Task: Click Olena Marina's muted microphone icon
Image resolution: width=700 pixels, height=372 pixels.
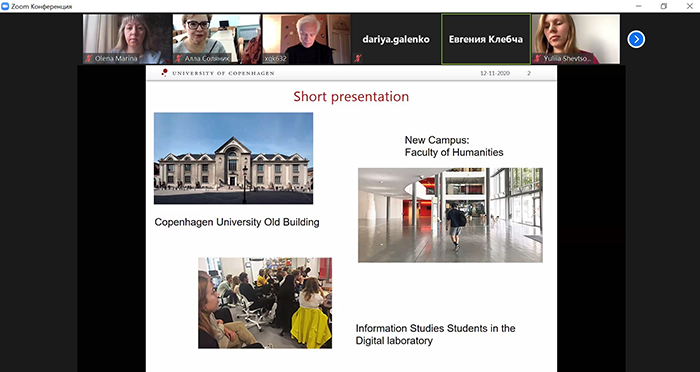Action: pos(89,59)
